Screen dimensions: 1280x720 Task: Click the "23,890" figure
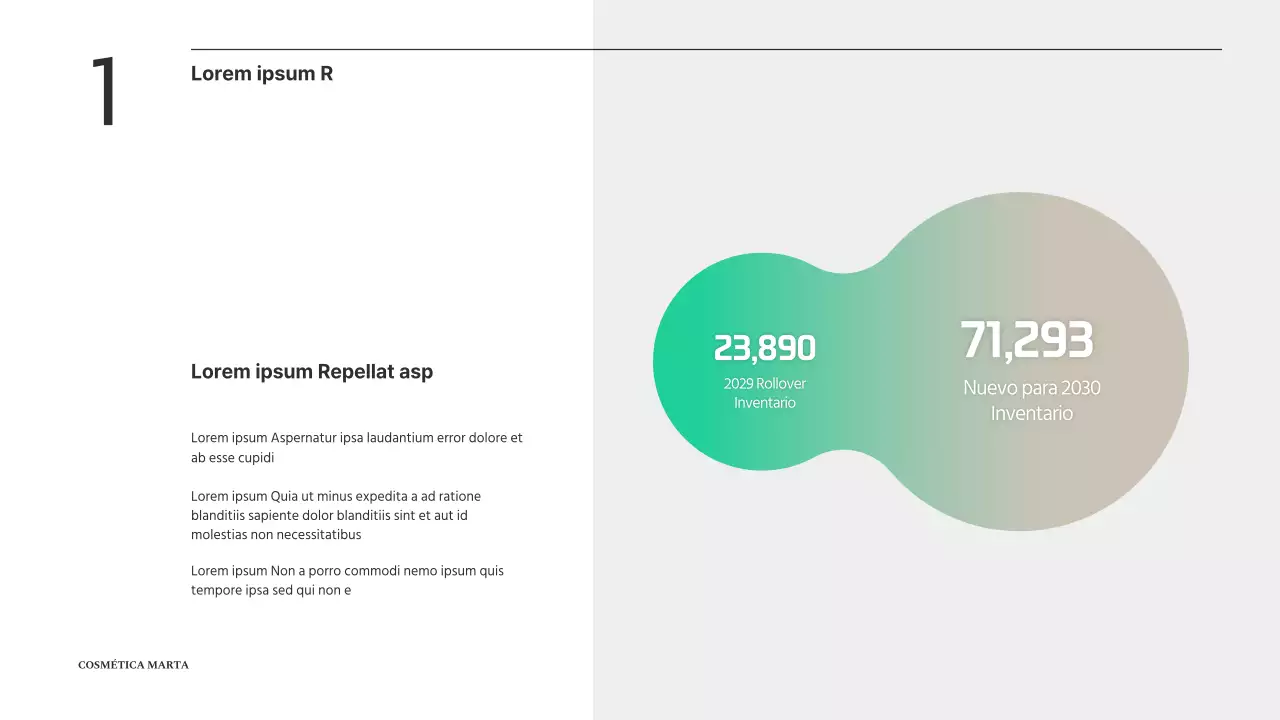(x=765, y=348)
